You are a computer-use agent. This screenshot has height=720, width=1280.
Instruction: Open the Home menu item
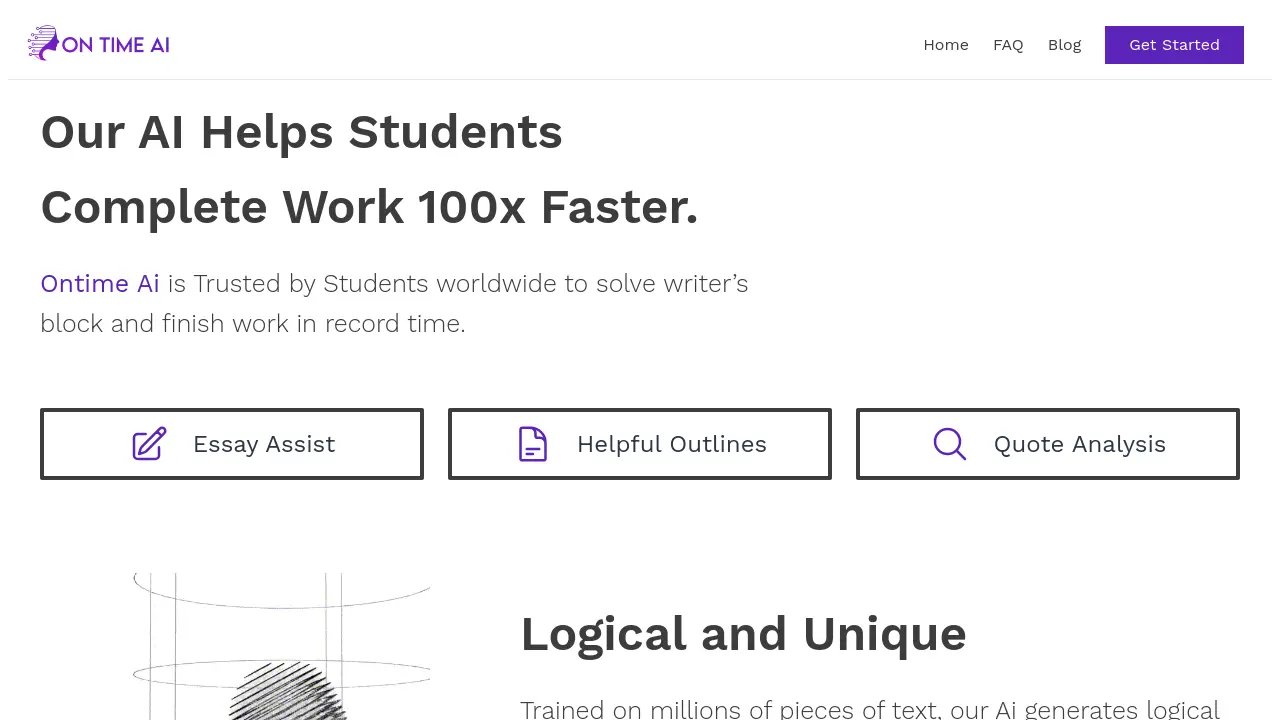pos(945,44)
